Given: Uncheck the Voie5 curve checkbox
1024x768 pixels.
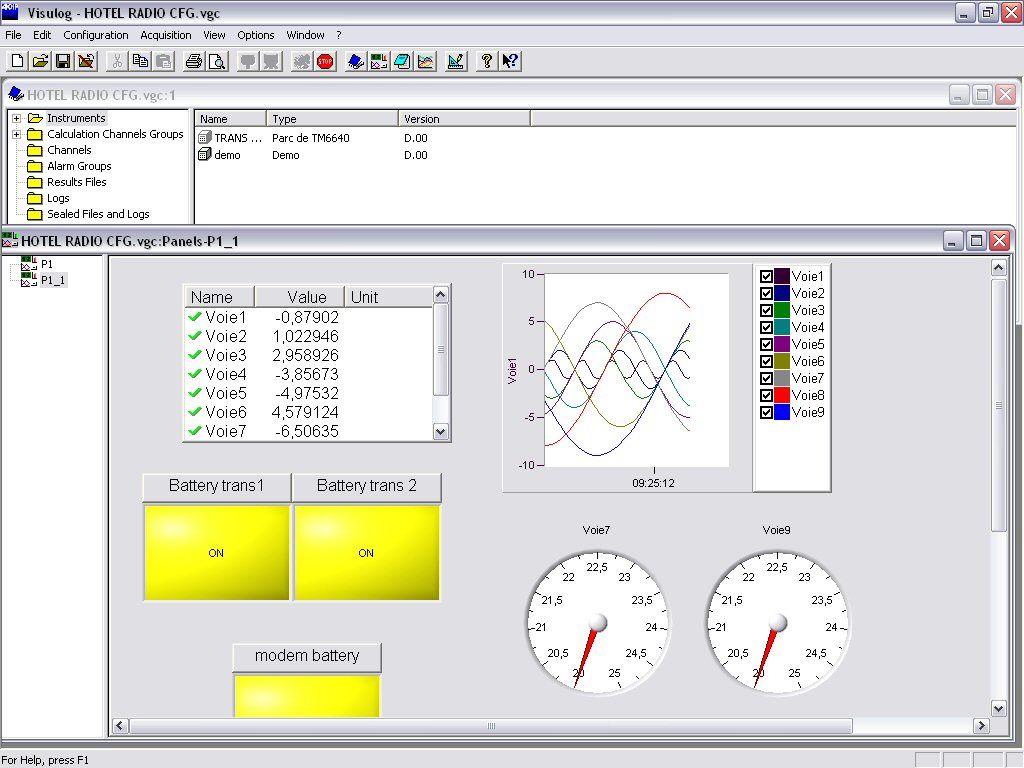Looking at the screenshot, I should pos(768,344).
